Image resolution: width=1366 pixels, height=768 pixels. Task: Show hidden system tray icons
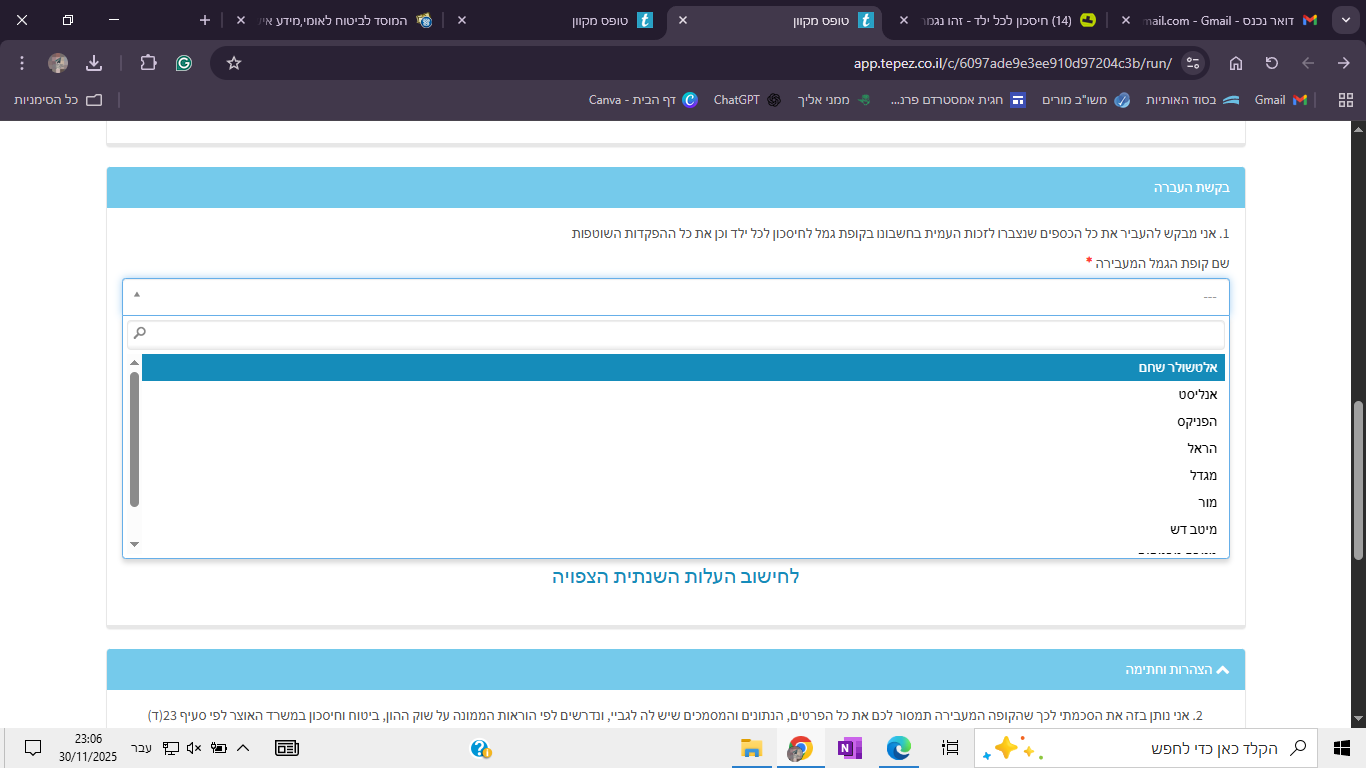pyautogui.click(x=242, y=748)
